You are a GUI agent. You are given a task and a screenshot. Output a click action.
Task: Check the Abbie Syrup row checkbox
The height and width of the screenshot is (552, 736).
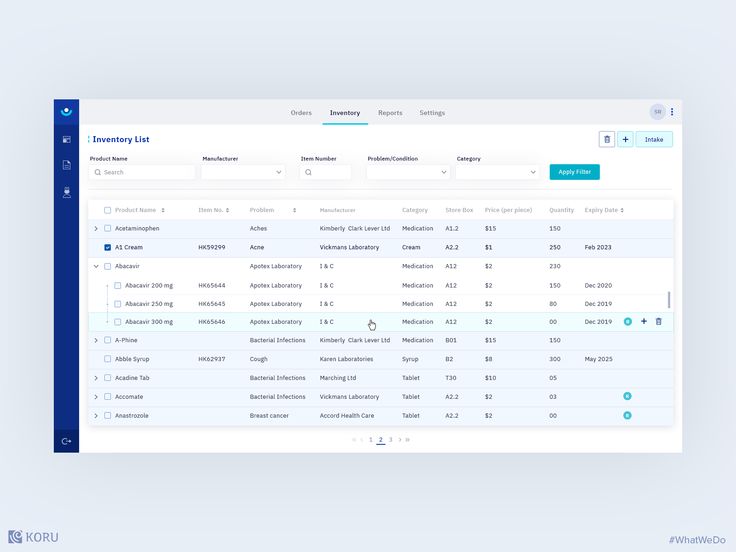tap(108, 359)
